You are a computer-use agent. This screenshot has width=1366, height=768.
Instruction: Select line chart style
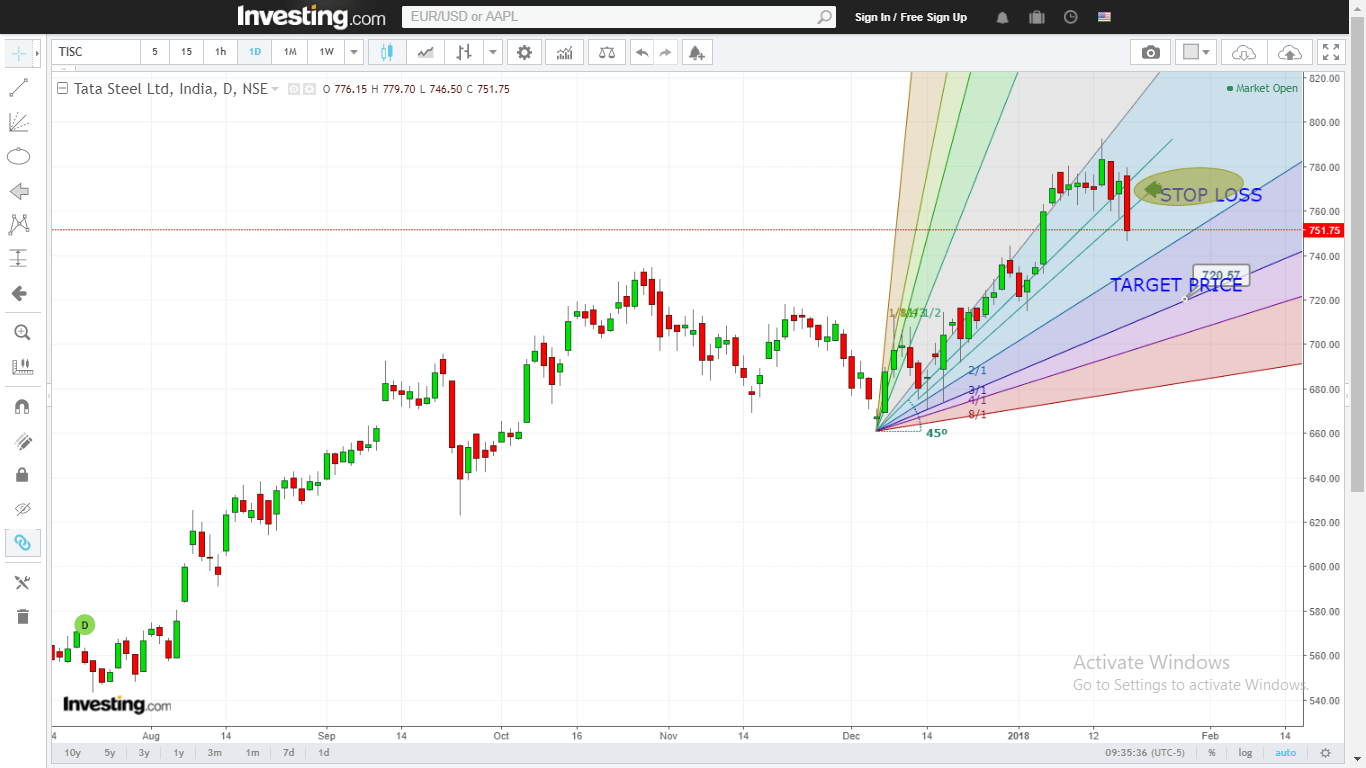[x=426, y=52]
